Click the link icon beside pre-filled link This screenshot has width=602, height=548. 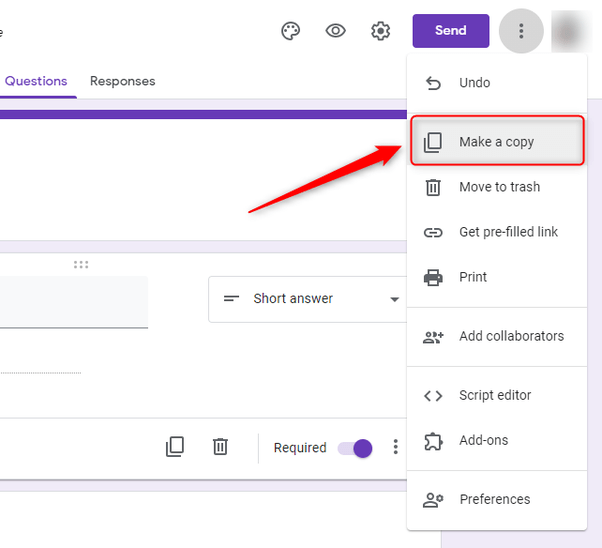(x=433, y=232)
